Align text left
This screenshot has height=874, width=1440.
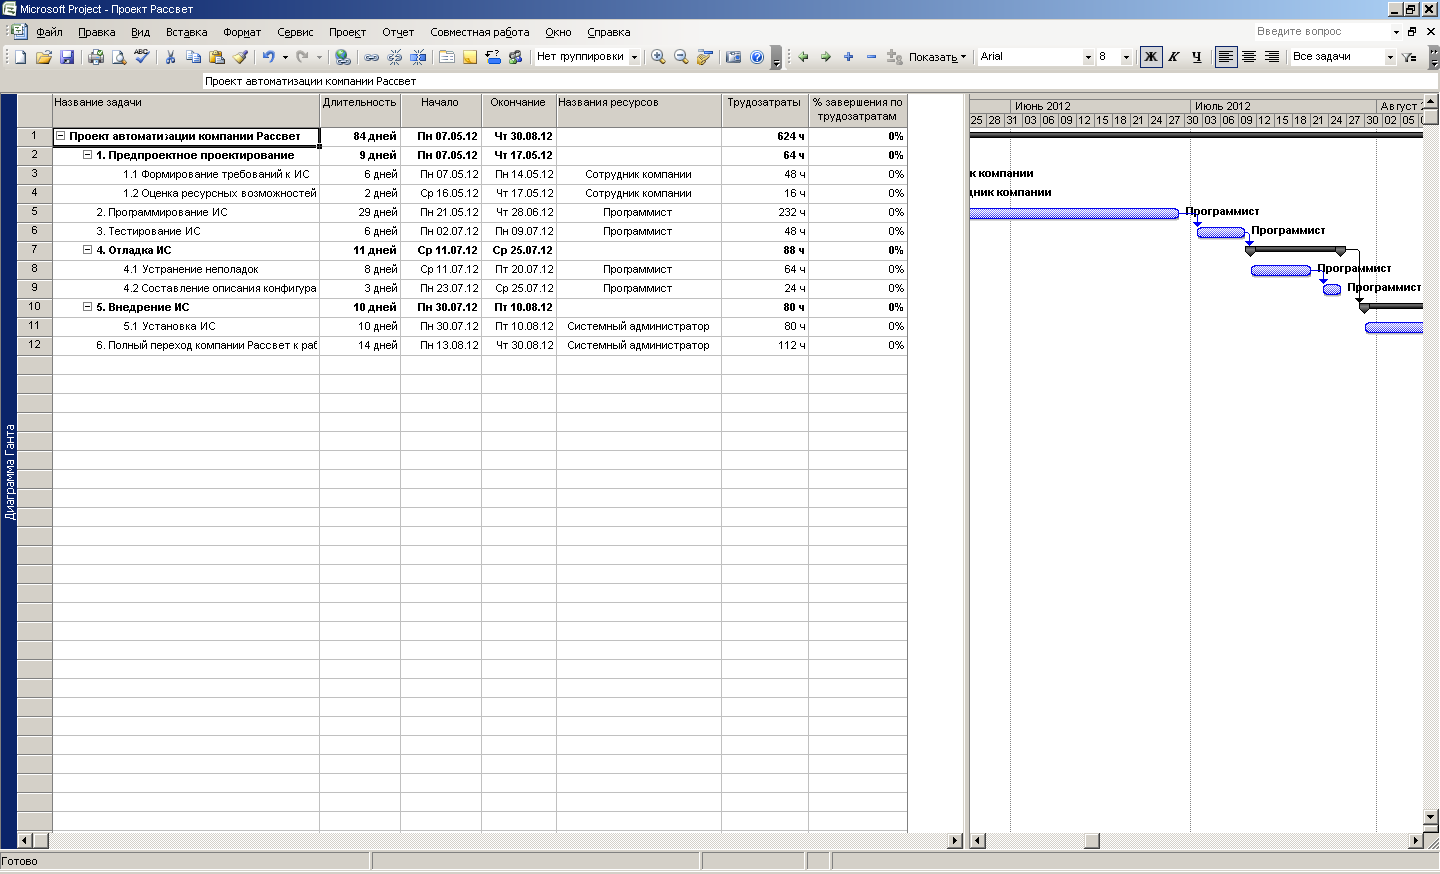[x=1226, y=57]
